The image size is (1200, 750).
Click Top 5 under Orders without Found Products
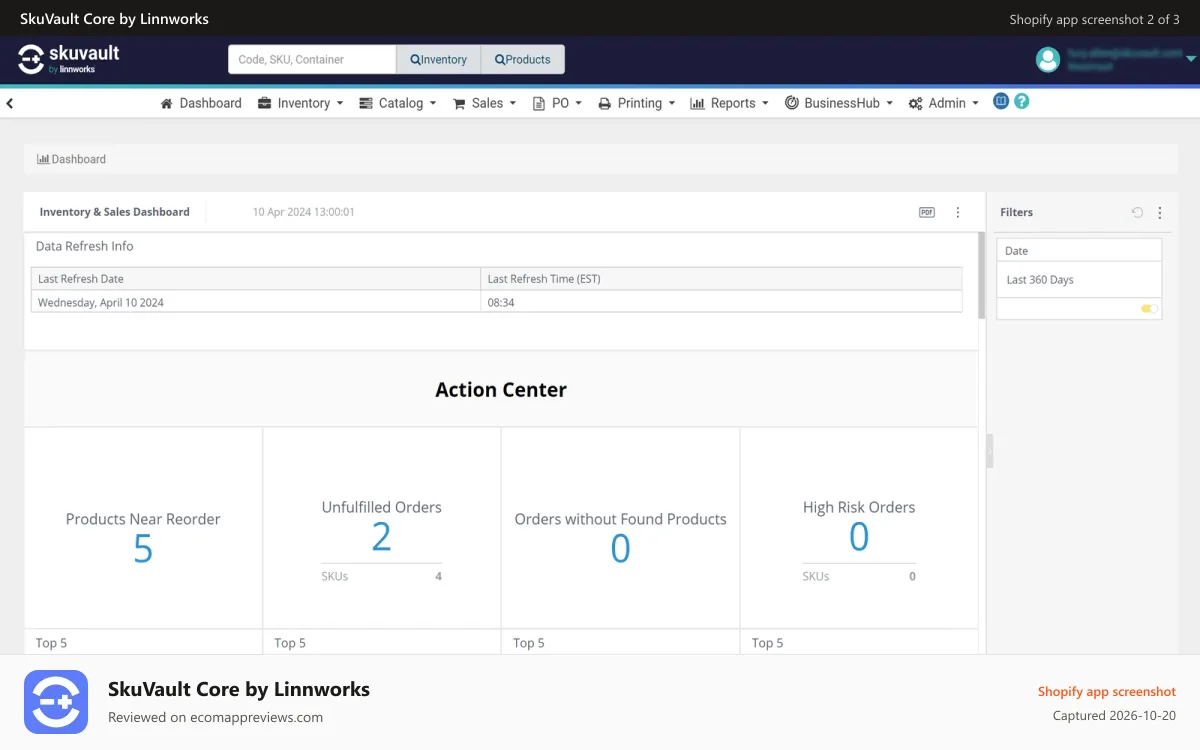pos(528,643)
